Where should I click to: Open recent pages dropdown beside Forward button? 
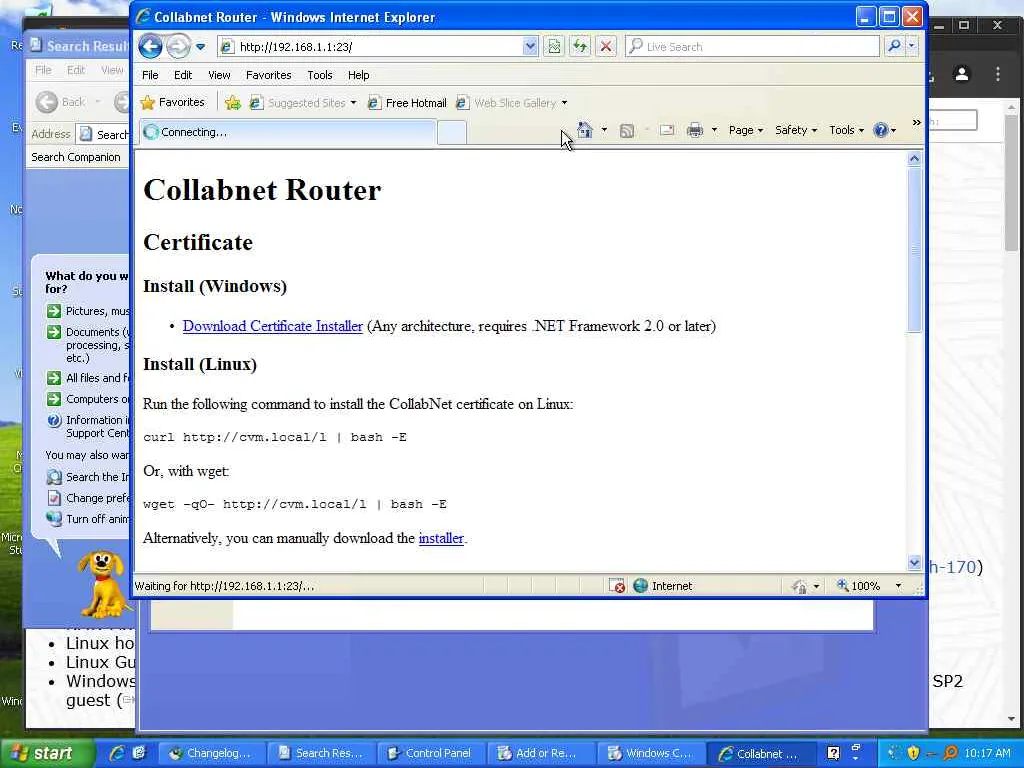point(200,47)
